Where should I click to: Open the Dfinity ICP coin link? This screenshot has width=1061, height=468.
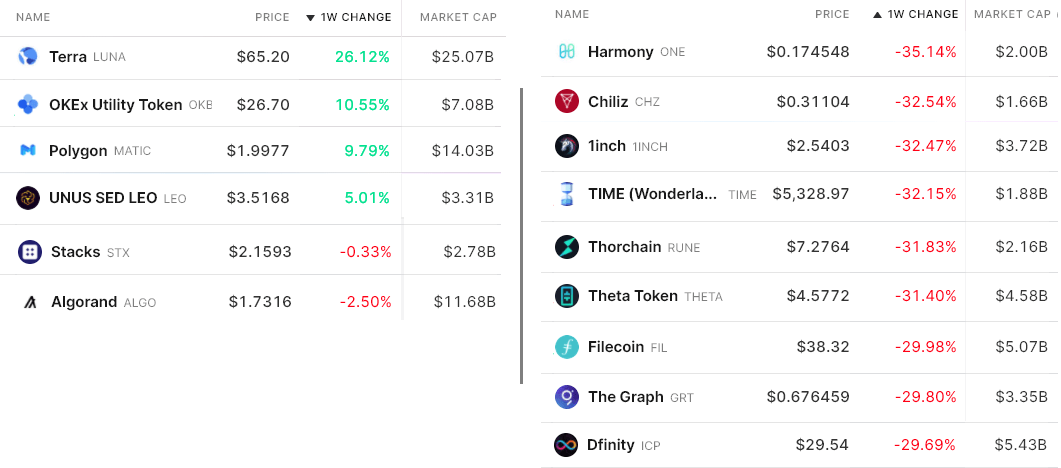click(x=610, y=444)
